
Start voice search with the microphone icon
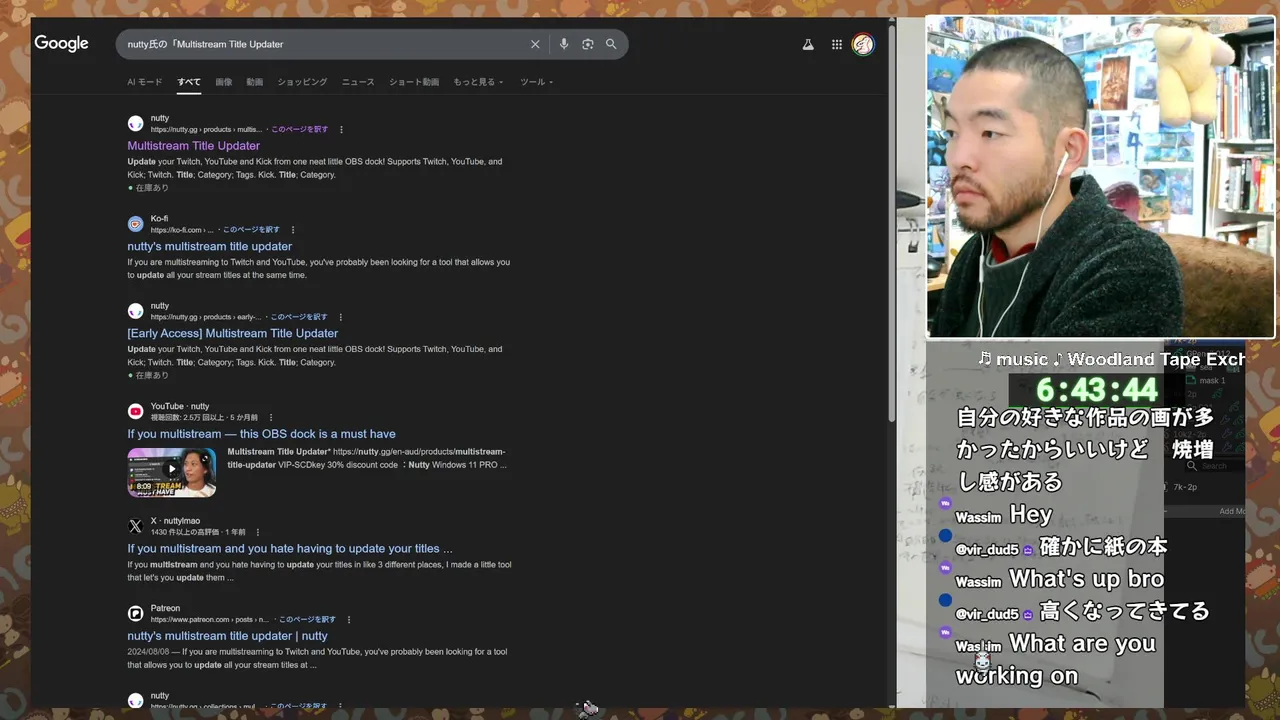[564, 44]
